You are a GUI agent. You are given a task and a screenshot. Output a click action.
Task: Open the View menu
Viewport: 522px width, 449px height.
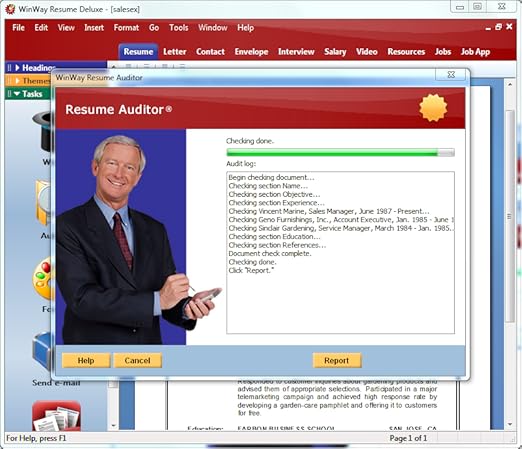[66, 28]
